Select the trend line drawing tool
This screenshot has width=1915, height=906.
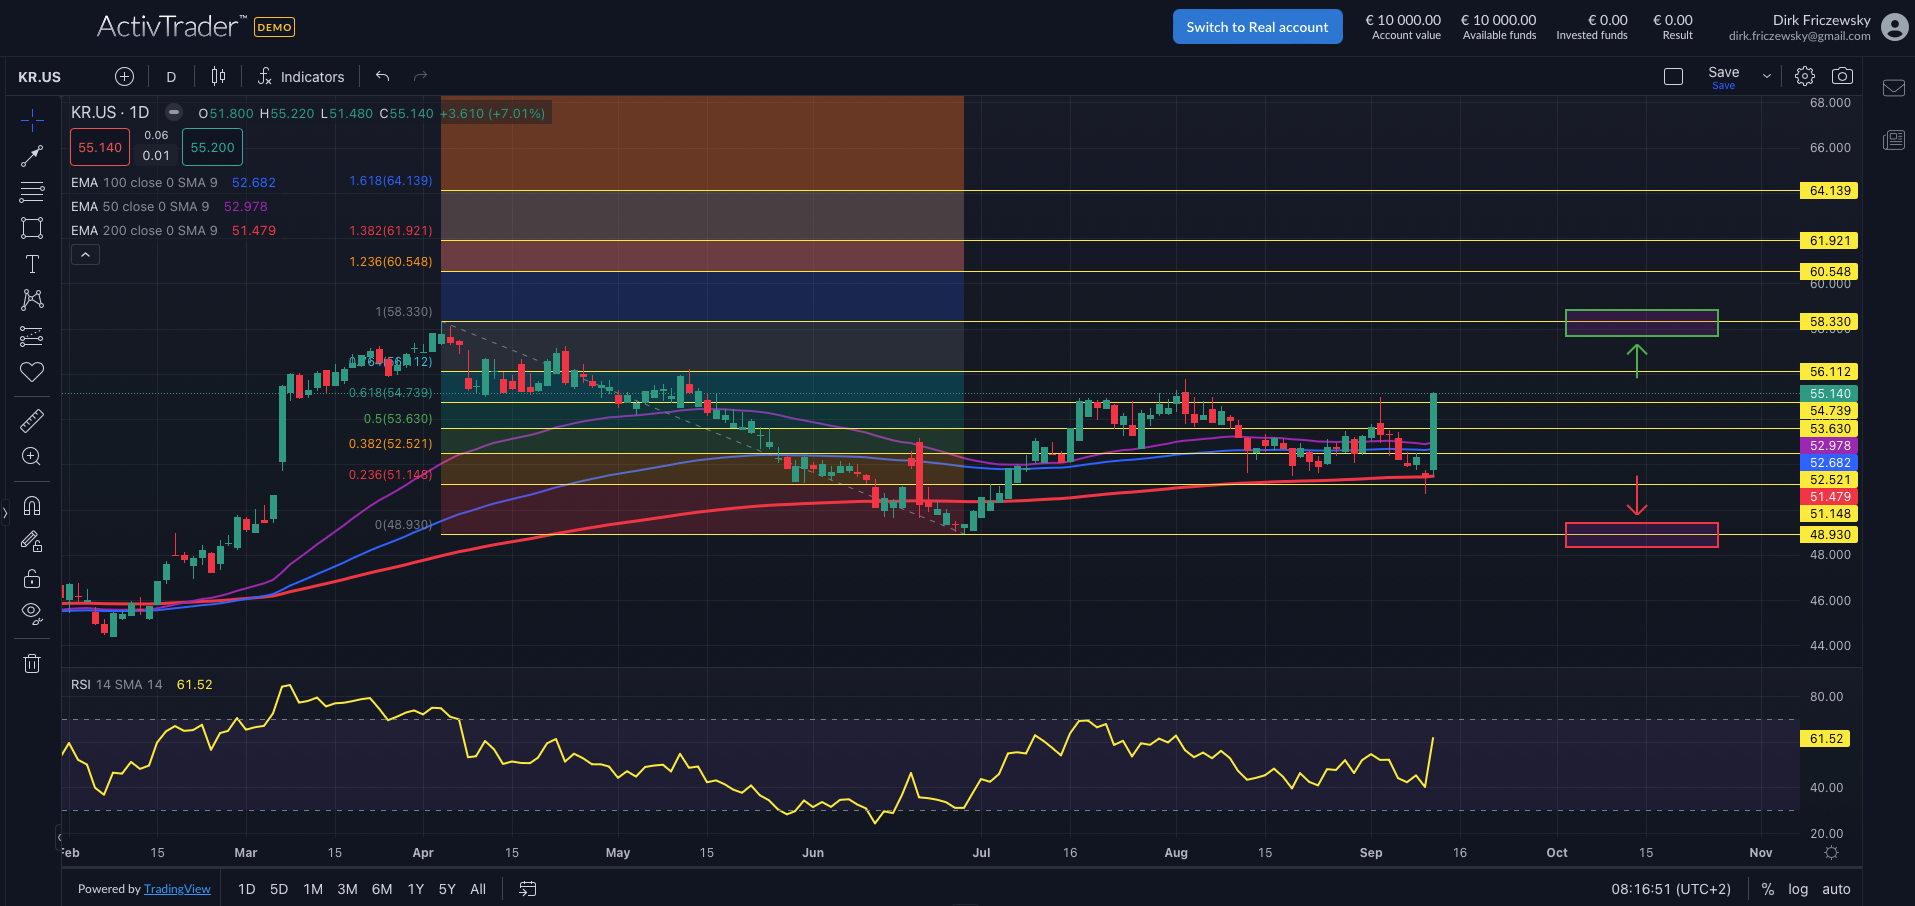coord(32,156)
